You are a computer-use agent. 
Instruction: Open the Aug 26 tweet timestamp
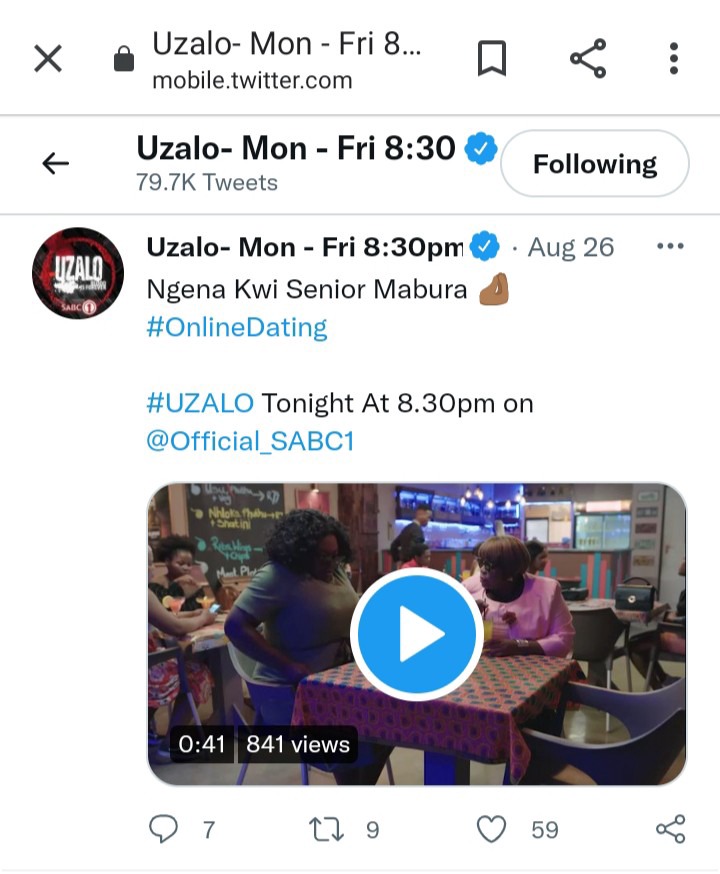(571, 247)
